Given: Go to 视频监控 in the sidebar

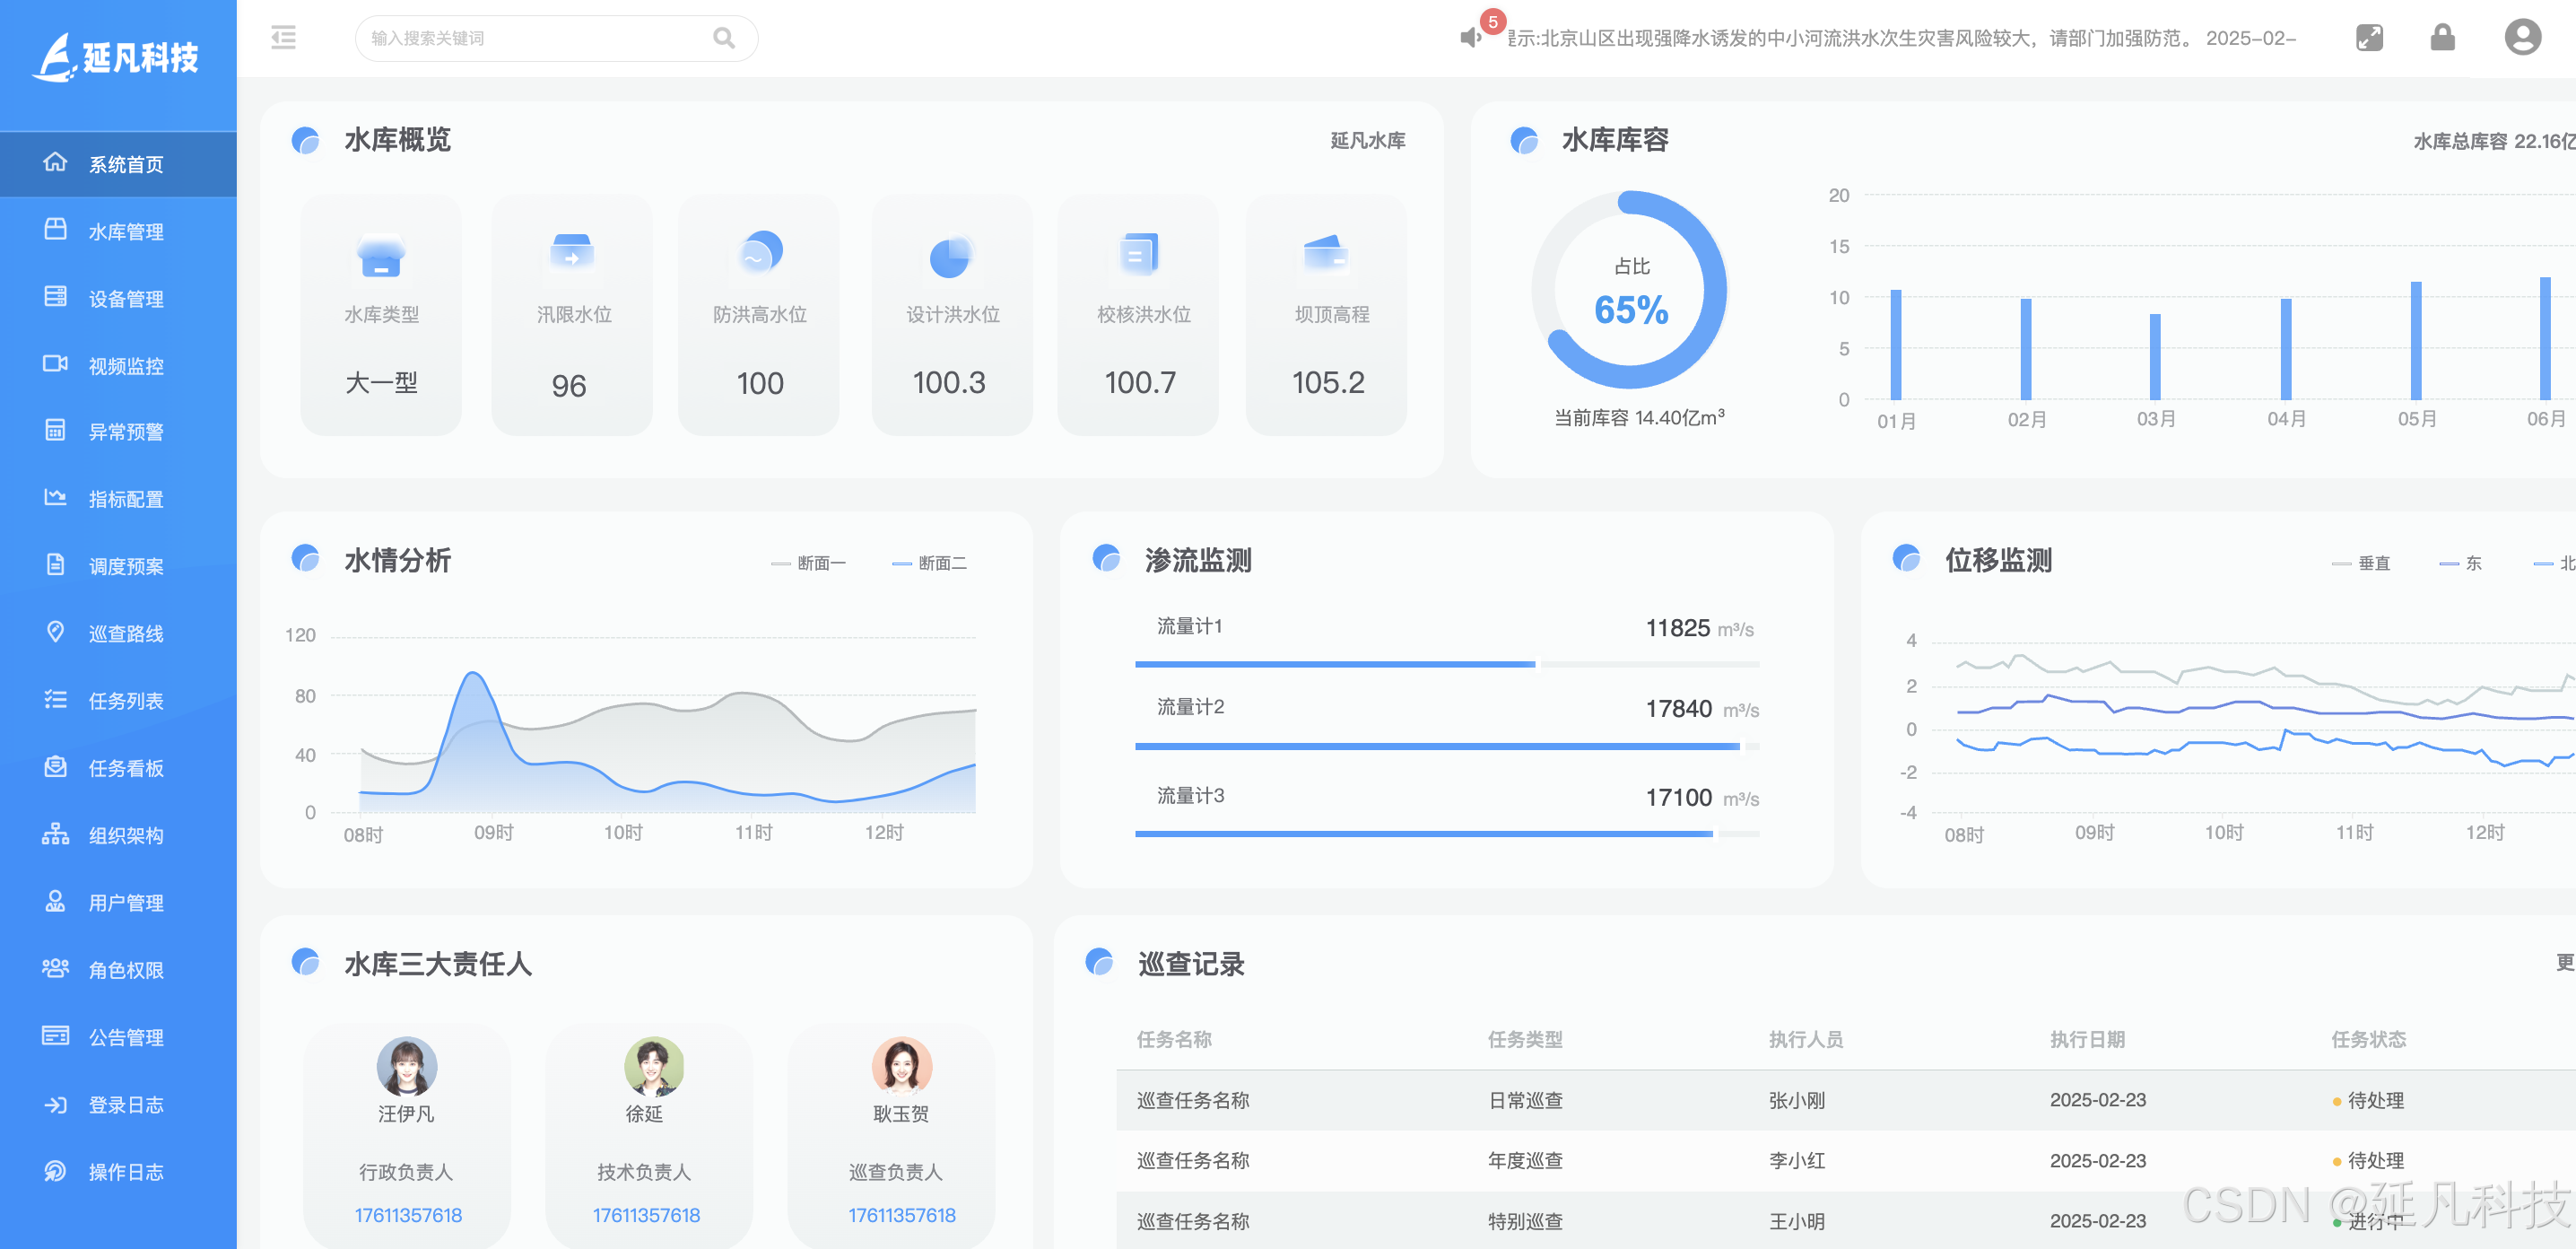Looking at the screenshot, I should pos(125,366).
